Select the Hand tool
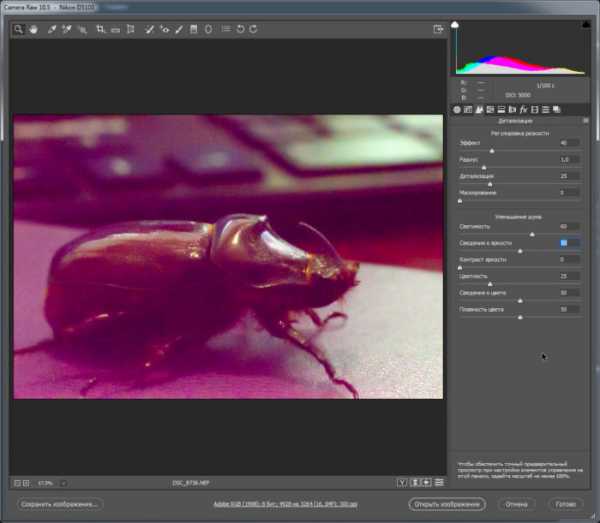 coord(32,29)
